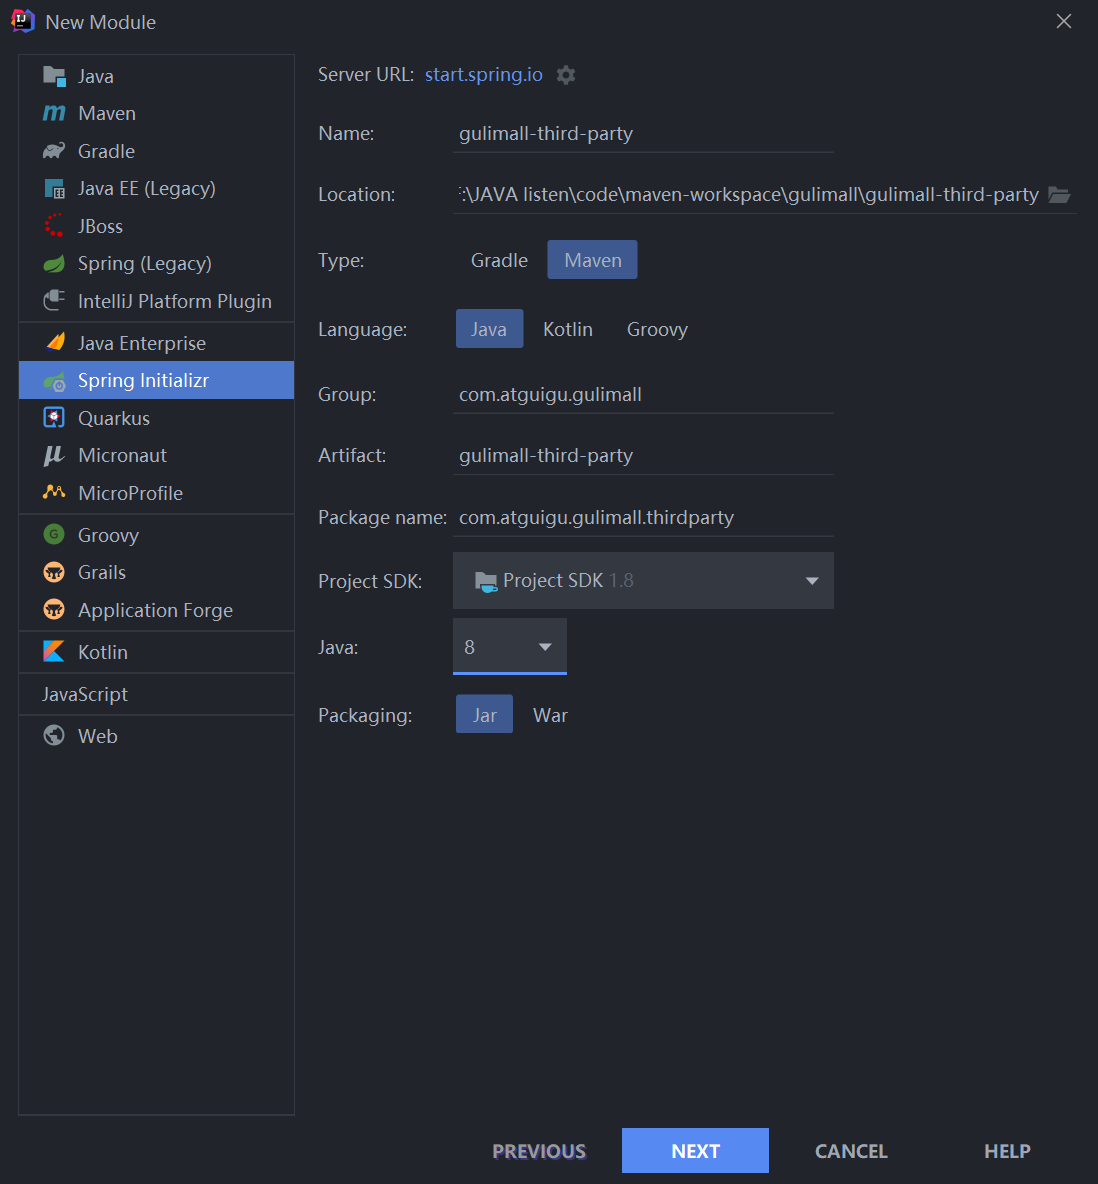Click the NEXT button
The width and height of the screenshot is (1098, 1184).
(x=696, y=1151)
